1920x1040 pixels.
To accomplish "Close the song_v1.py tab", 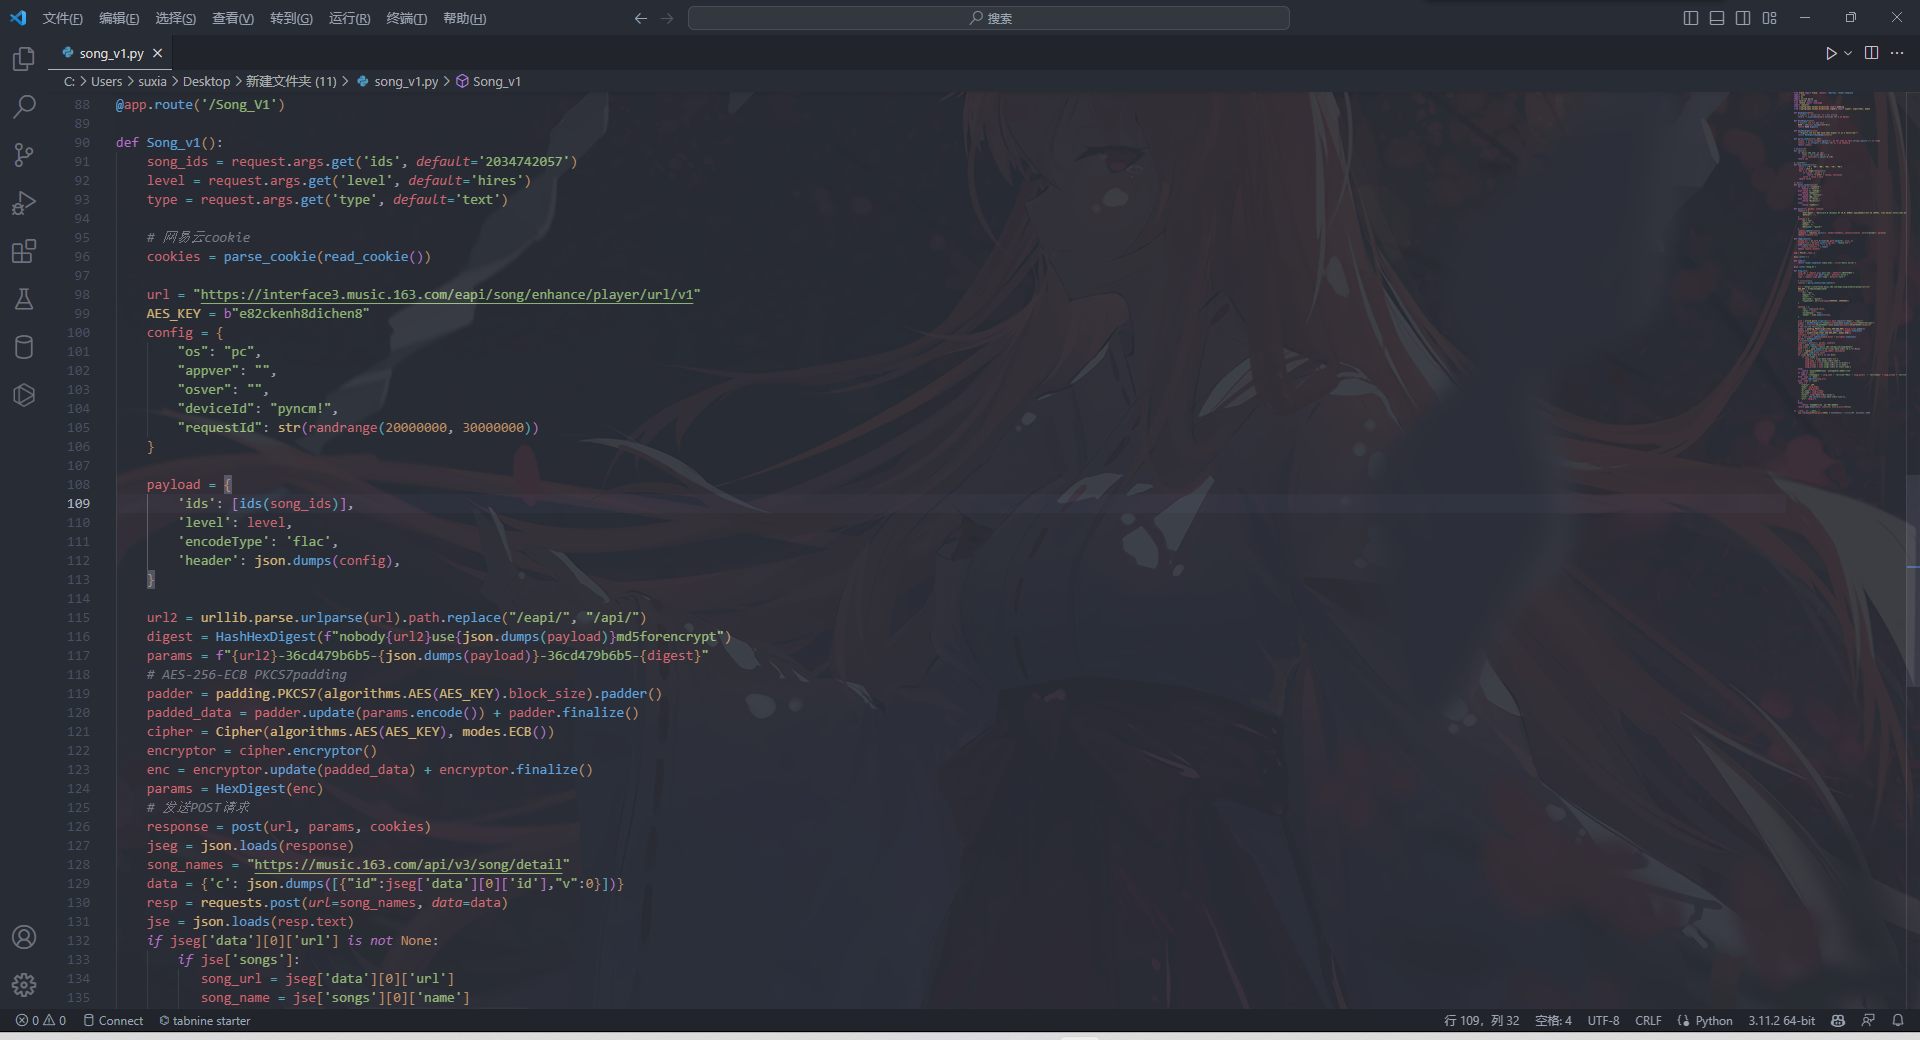I will pos(157,53).
